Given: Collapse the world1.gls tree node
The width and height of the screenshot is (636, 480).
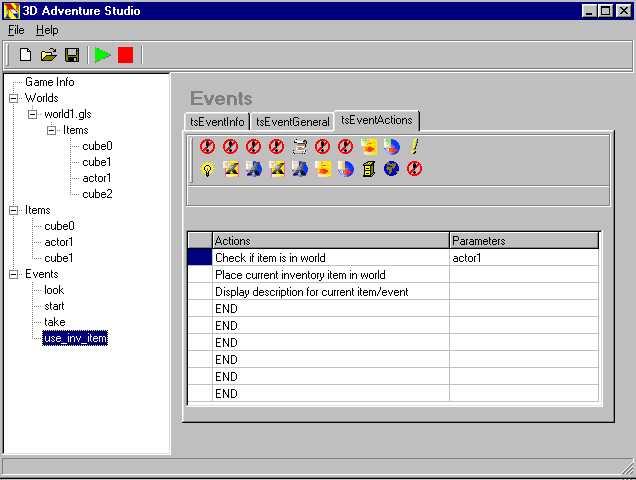Looking at the screenshot, I should [x=33, y=114].
